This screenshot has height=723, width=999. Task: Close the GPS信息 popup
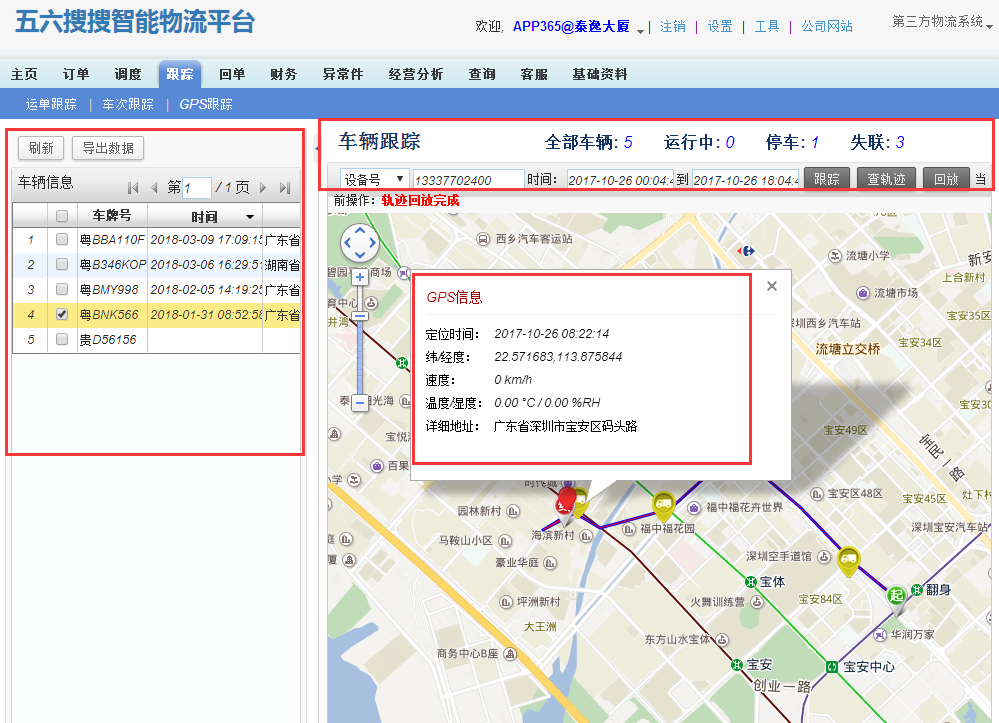coord(772,286)
